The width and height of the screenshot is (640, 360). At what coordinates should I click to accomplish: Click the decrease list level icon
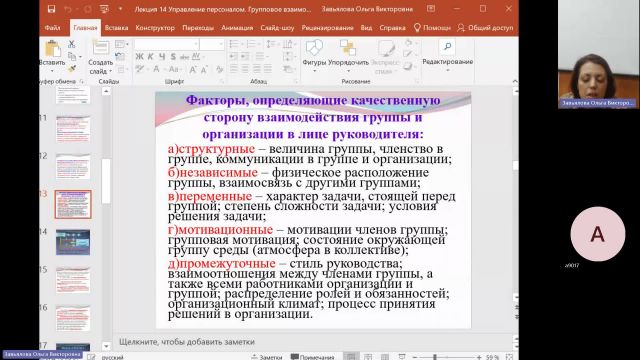(234, 57)
